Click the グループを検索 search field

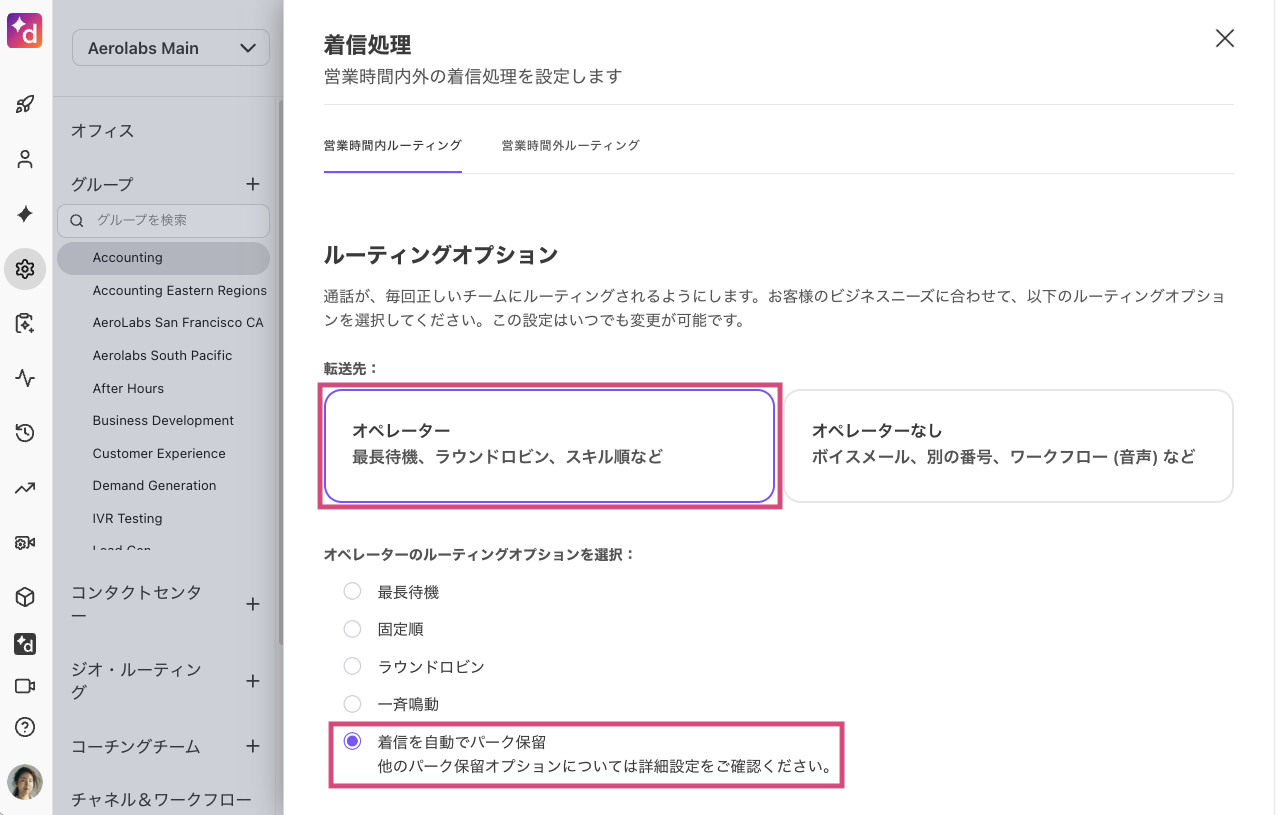click(170, 220)
